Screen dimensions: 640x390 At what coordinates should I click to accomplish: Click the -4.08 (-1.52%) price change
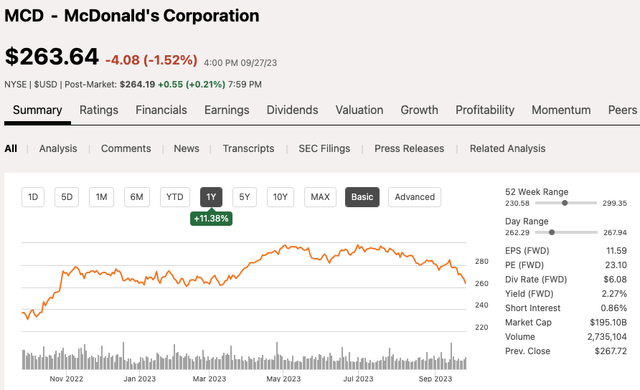tap(151, 60)
